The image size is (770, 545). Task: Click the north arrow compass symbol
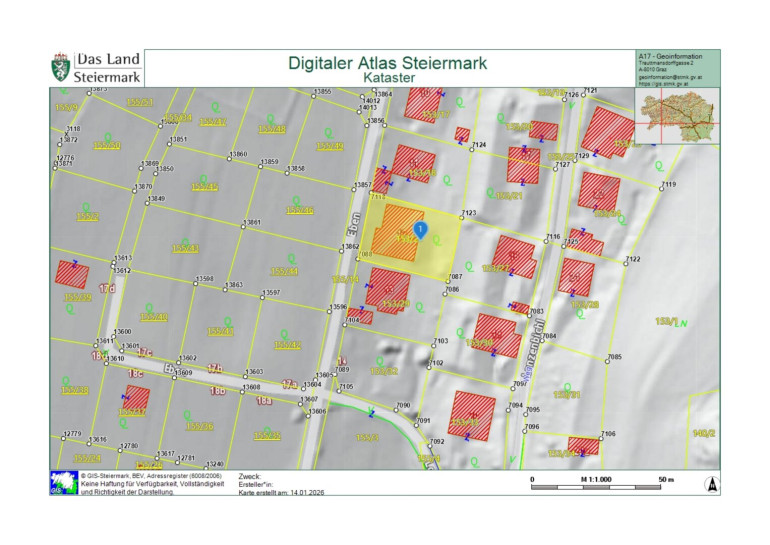pyautogui.click(x=711, y=484)
